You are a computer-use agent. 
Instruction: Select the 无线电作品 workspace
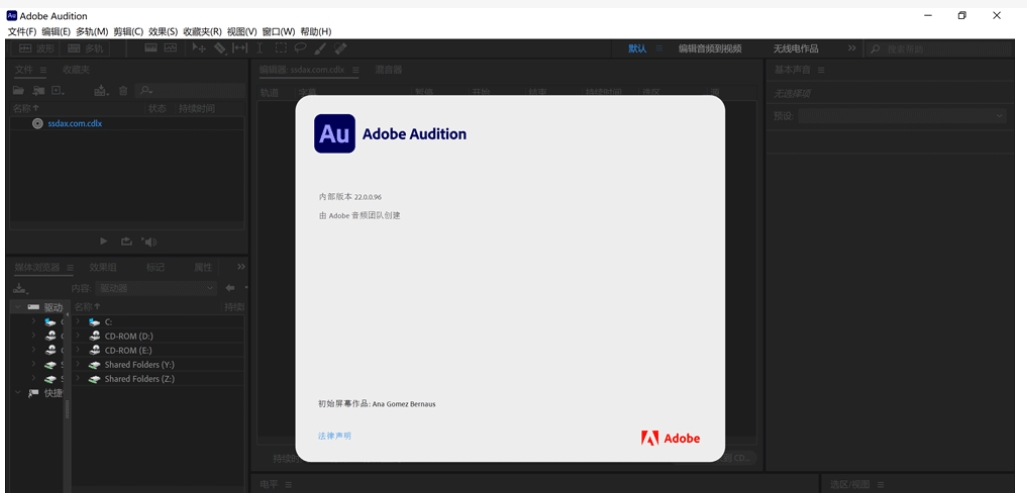point(796,48)
